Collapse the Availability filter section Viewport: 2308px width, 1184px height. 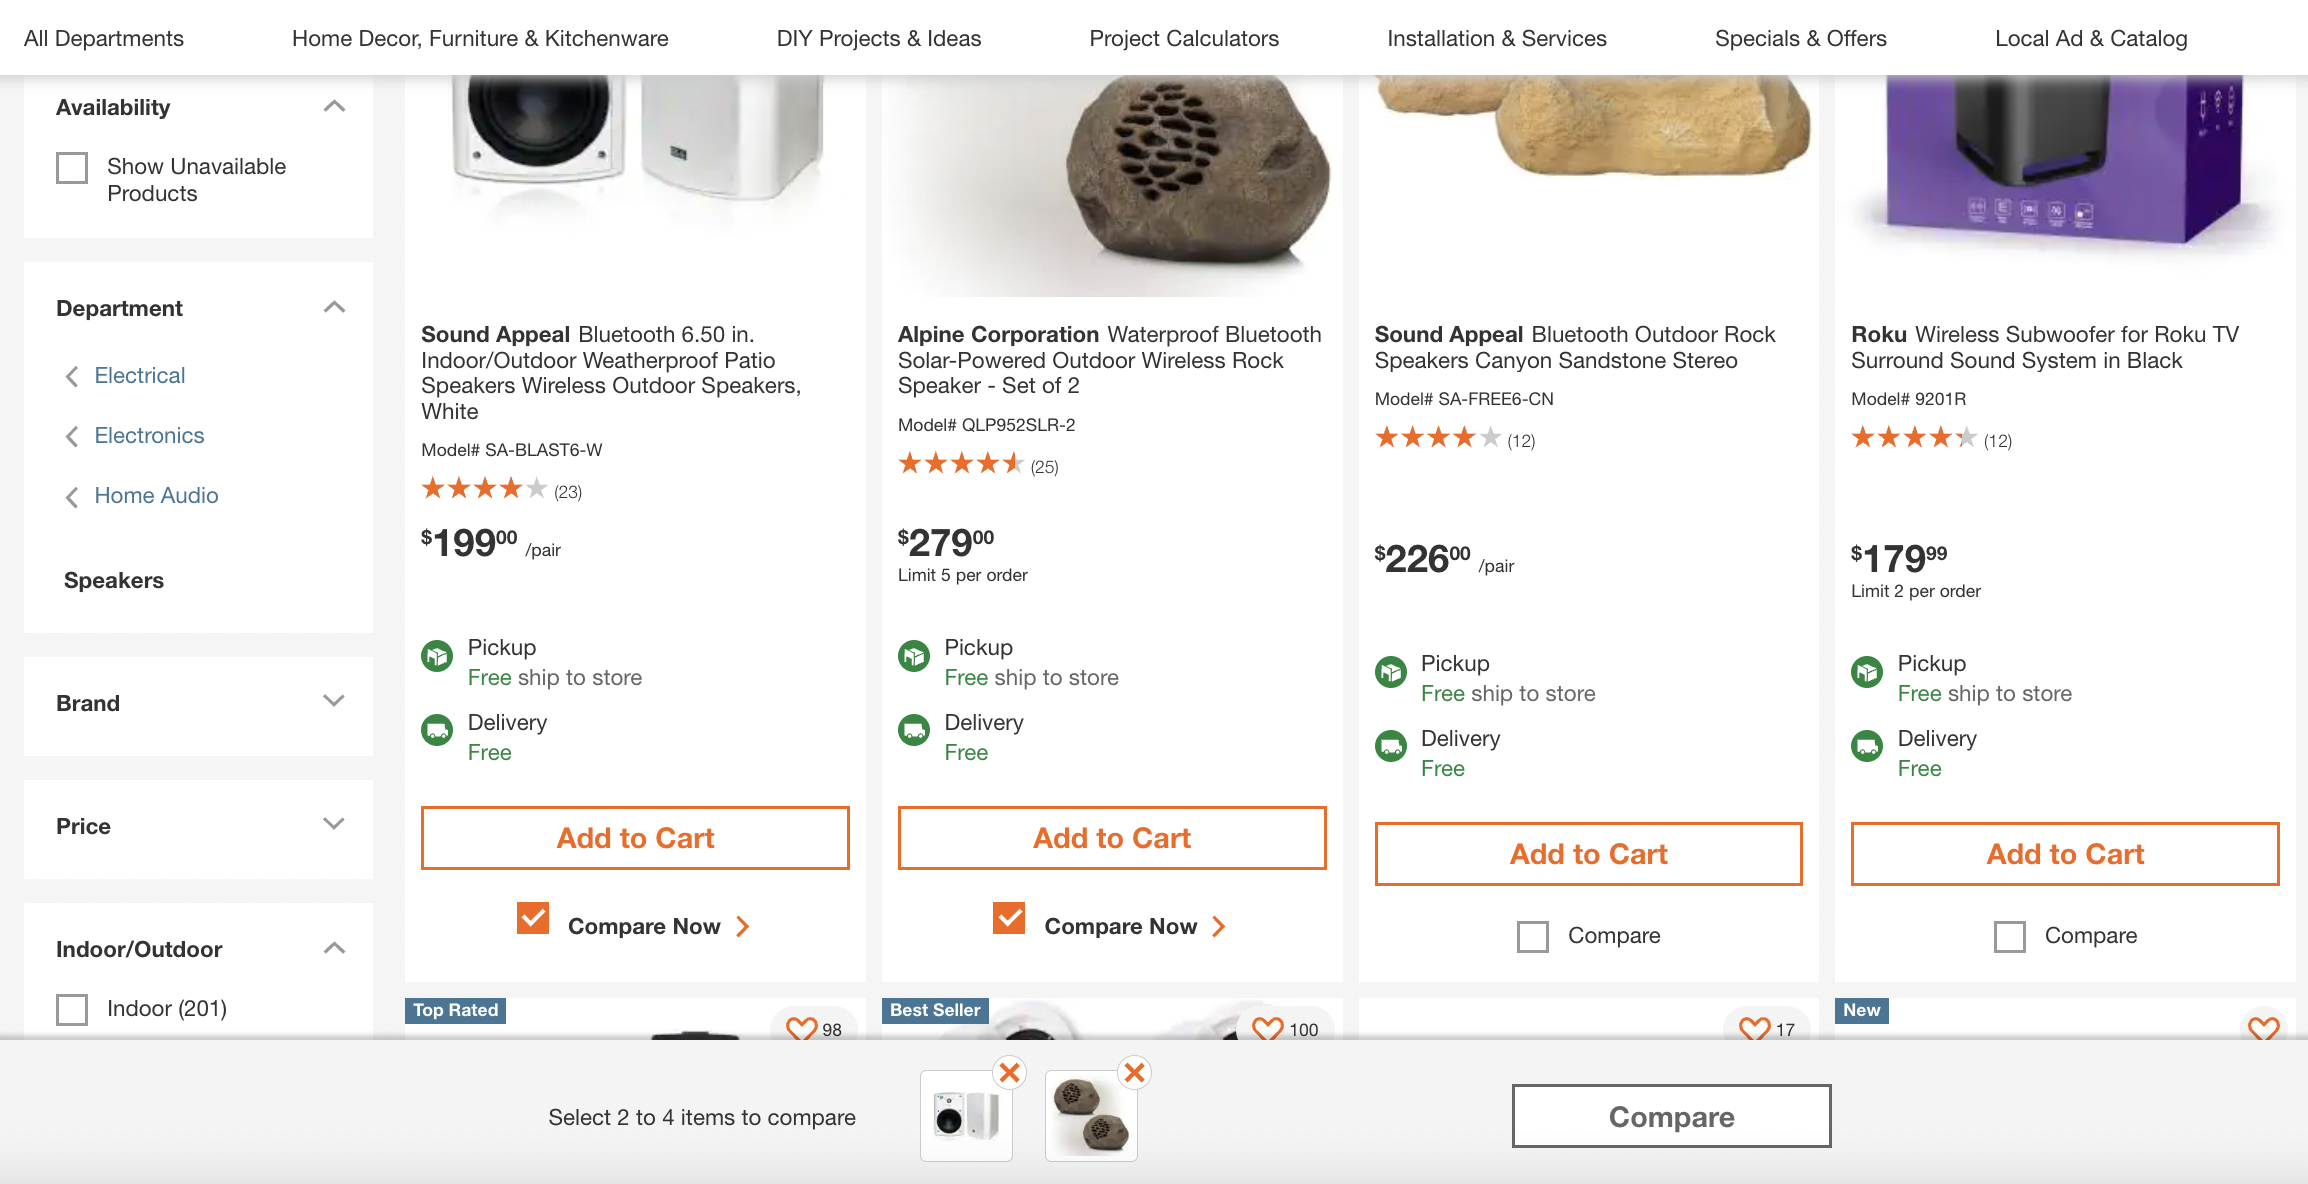click(334, 107)
